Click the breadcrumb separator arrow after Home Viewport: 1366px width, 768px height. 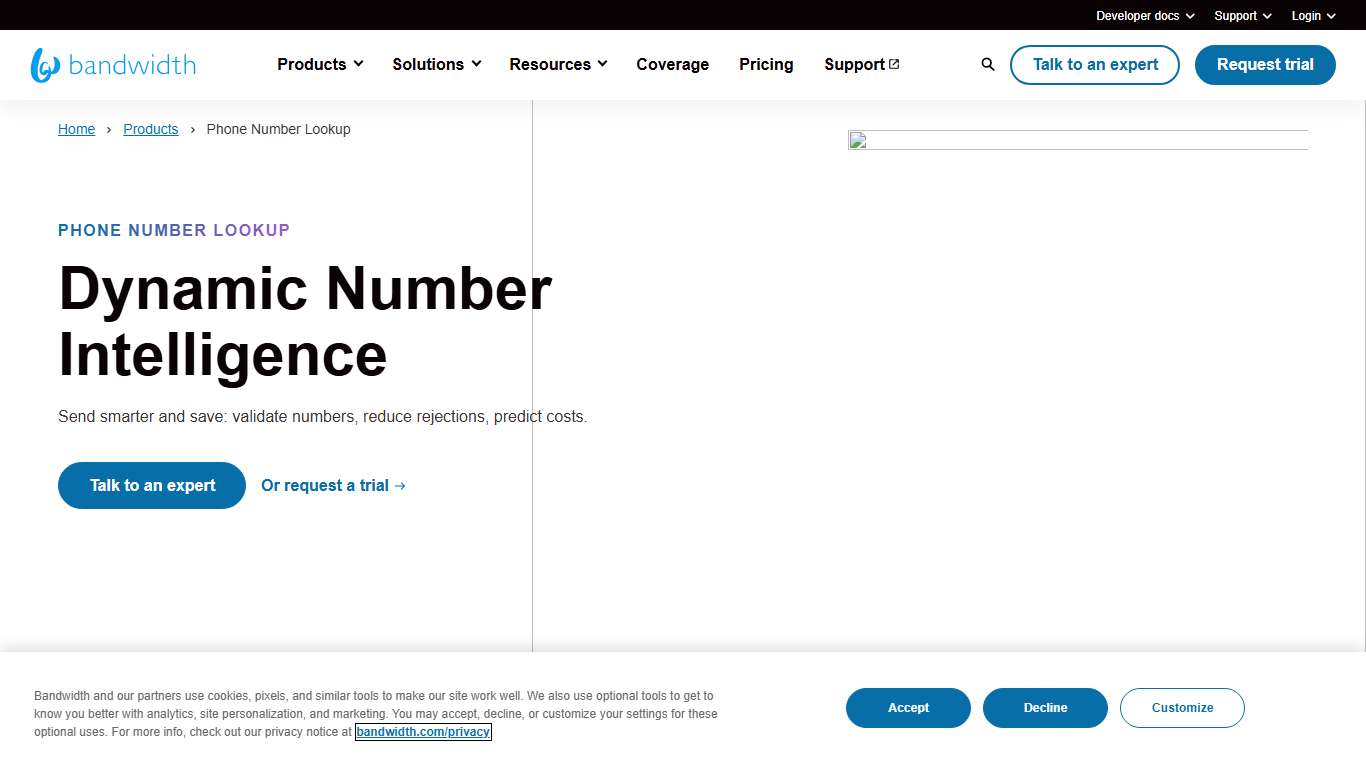(x=109, y=129)
